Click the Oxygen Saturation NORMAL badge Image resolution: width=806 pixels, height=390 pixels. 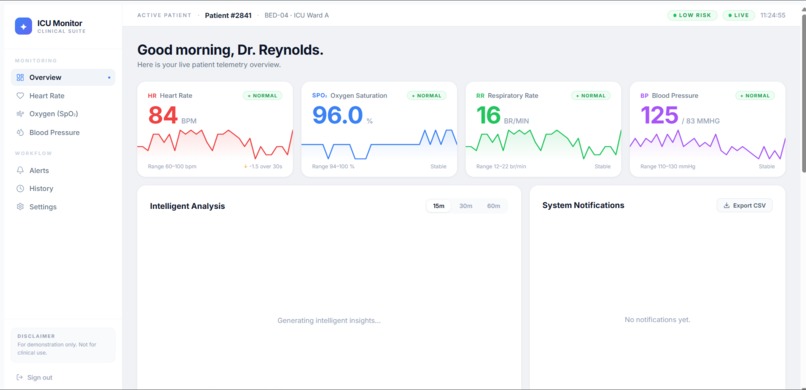(427, 96)
